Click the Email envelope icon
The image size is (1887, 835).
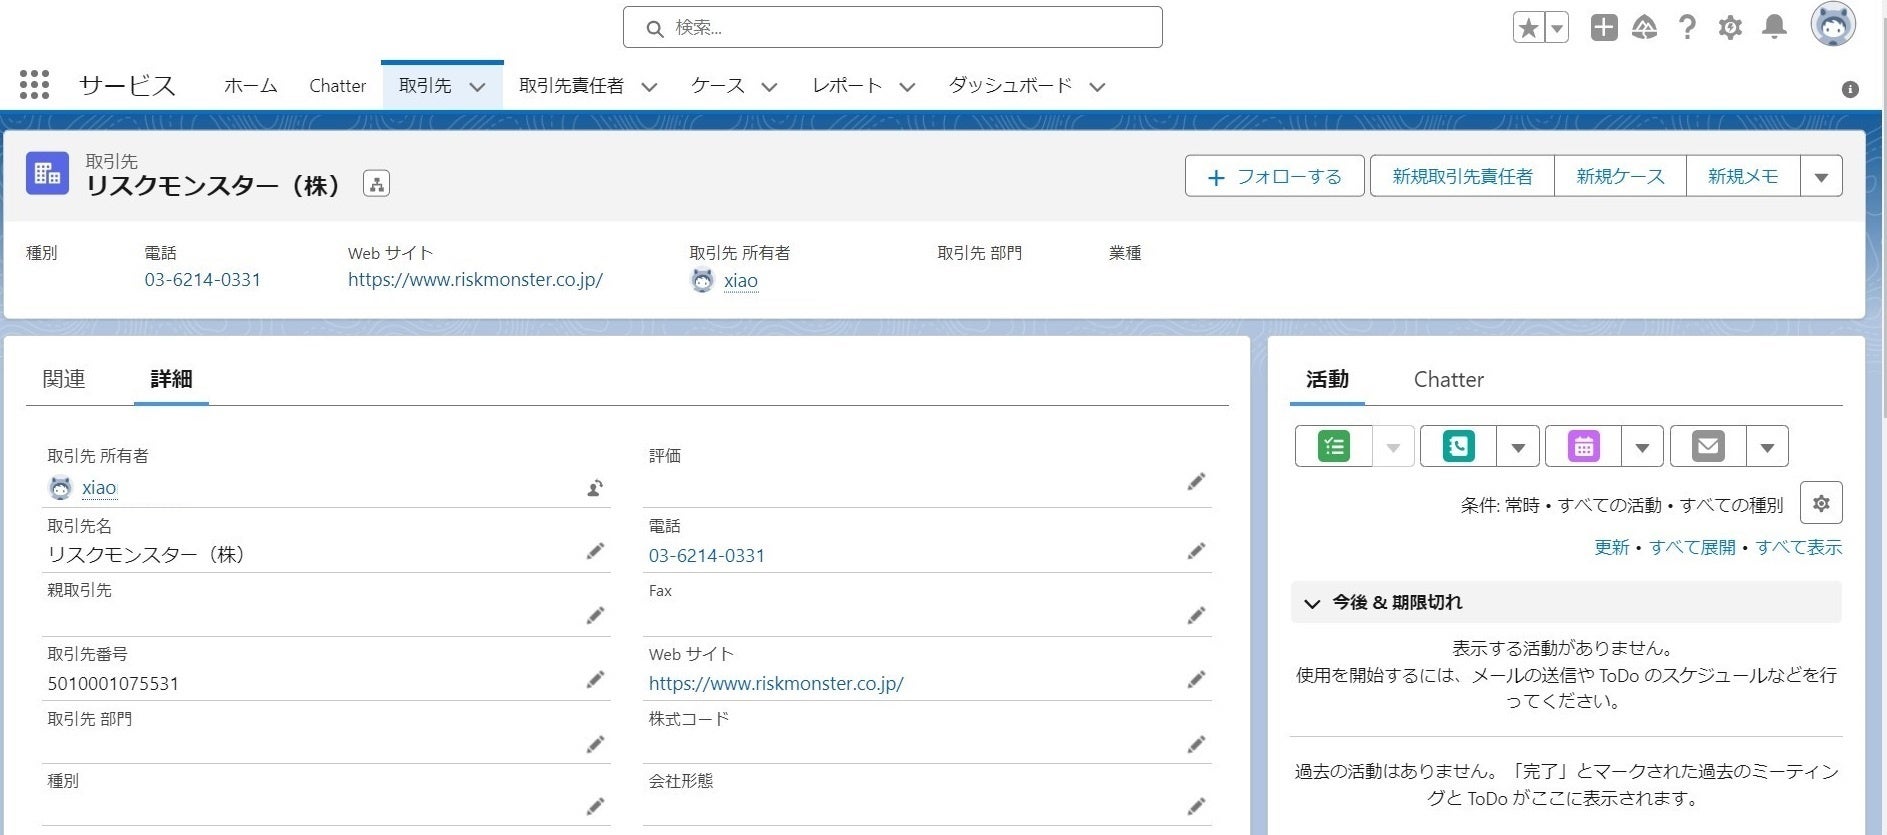coord(1708,446)
